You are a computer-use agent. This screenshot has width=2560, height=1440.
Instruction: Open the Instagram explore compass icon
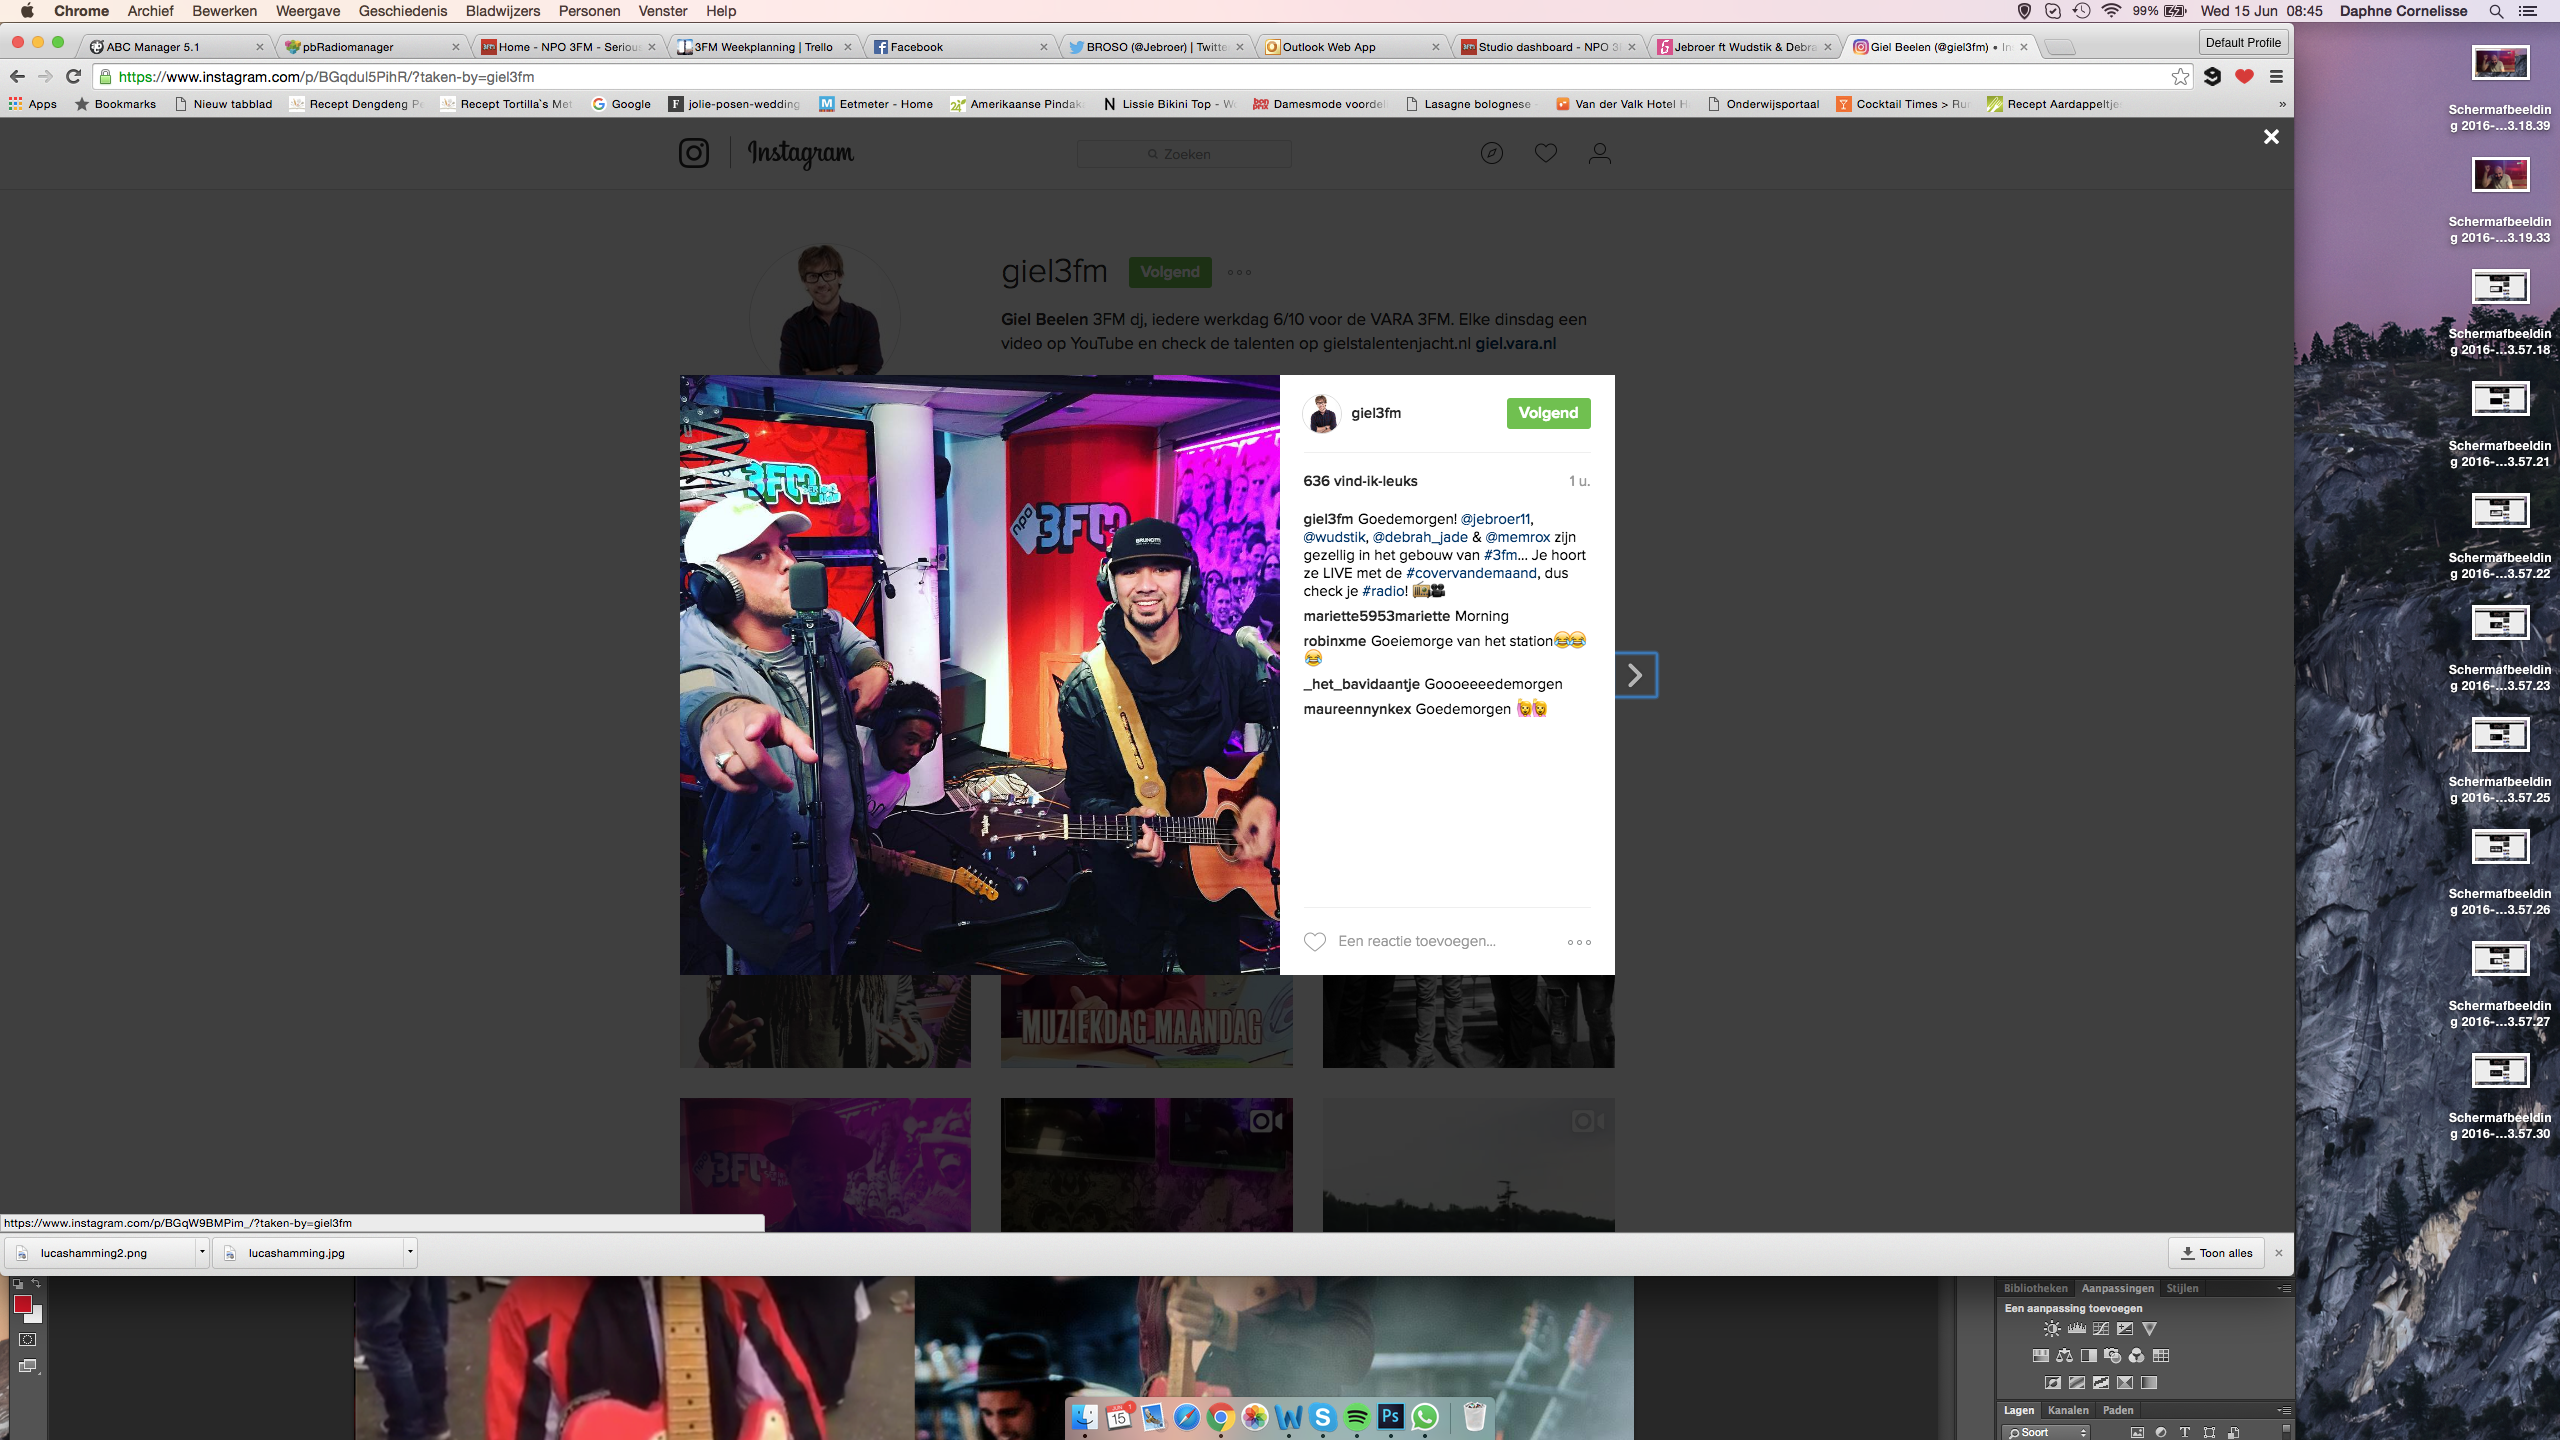click(1491, 153)
